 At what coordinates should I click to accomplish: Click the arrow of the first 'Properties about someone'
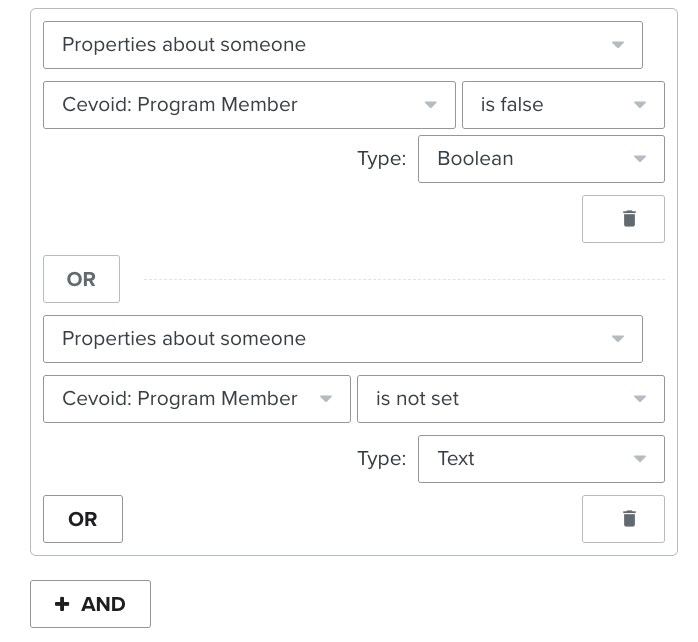coord(617,45)
